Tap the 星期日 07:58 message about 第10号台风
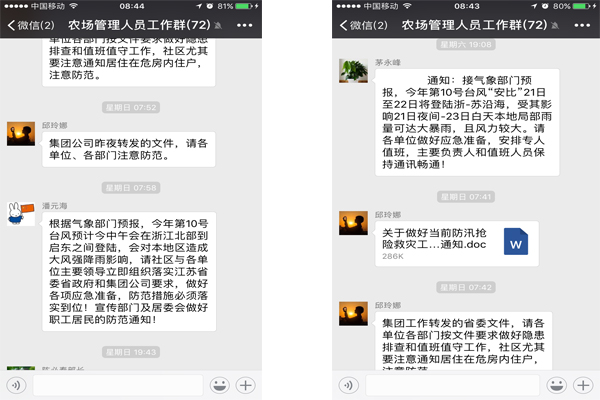The image size is (600, 400). pos(129,271)
